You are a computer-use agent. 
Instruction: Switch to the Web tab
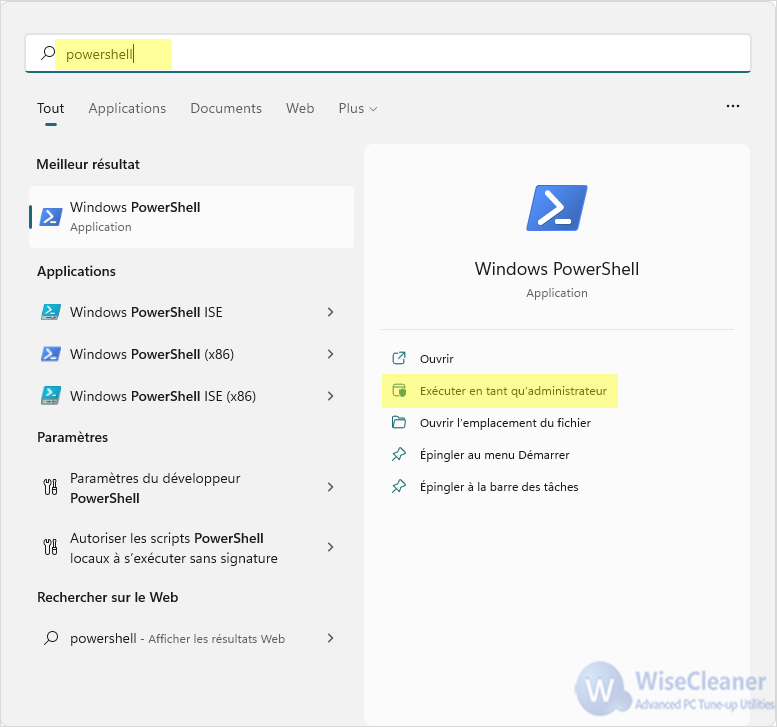tap(300, 108)
